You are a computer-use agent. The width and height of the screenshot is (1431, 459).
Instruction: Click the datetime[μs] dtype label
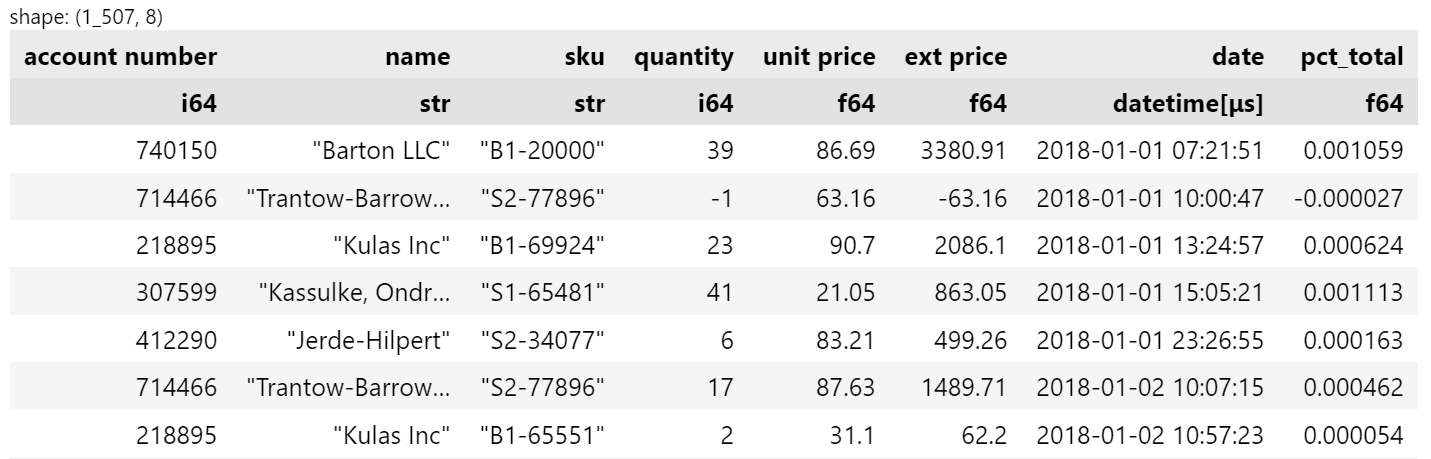[x=1187, y=103]
